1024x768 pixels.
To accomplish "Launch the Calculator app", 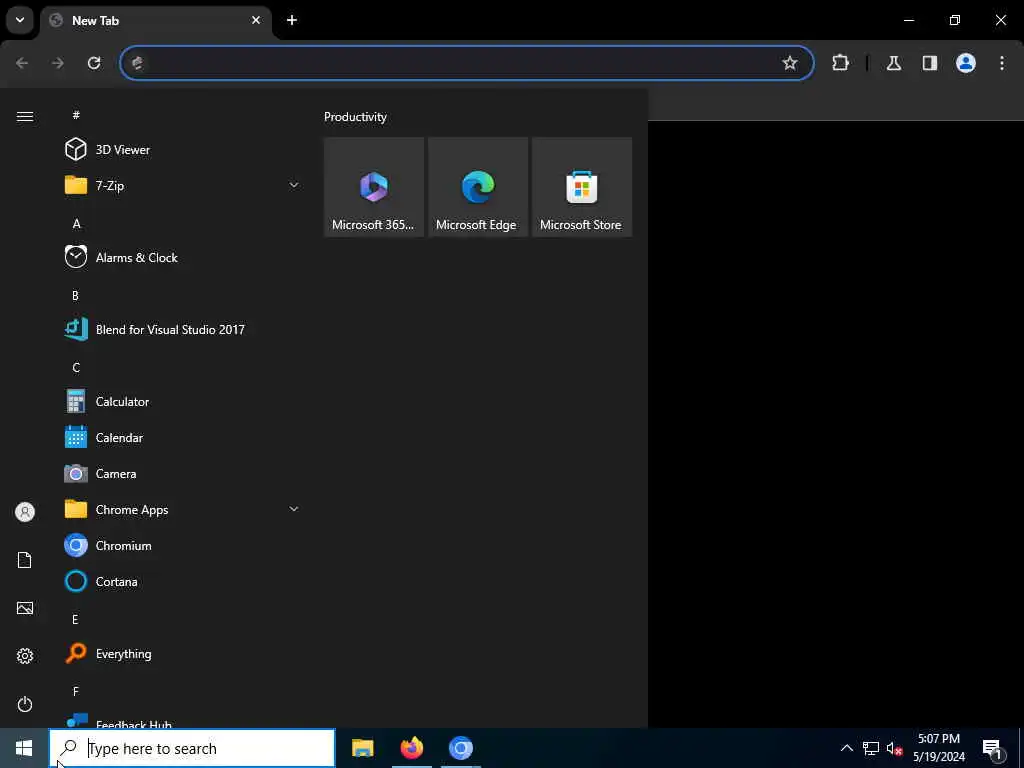I will coord(183,402).
